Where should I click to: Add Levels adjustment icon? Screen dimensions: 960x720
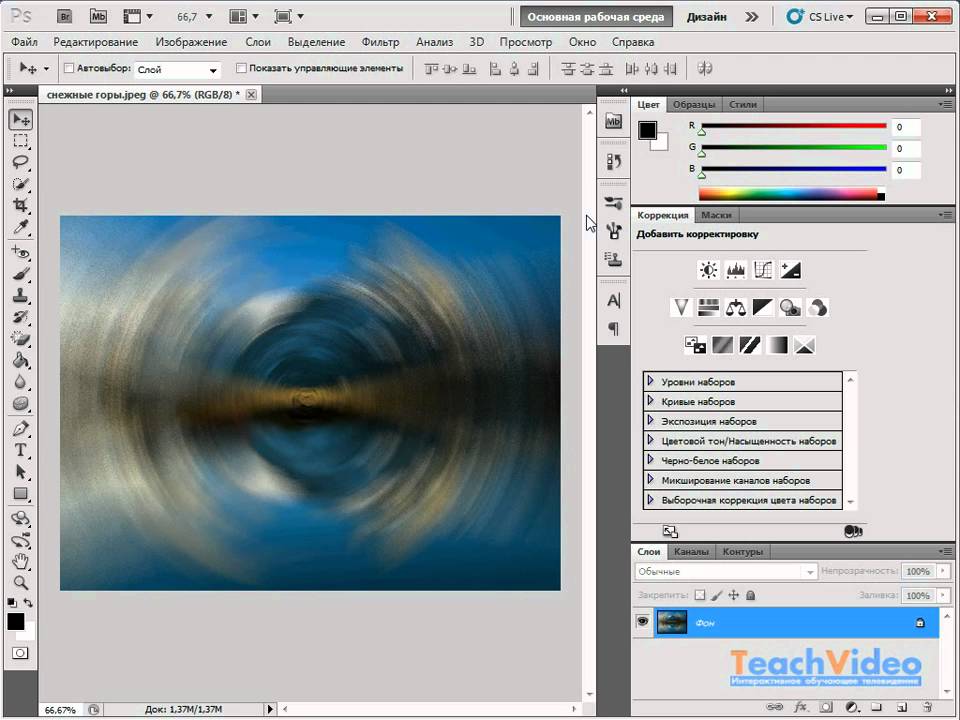pyautogui.click(x=735, y=270)
